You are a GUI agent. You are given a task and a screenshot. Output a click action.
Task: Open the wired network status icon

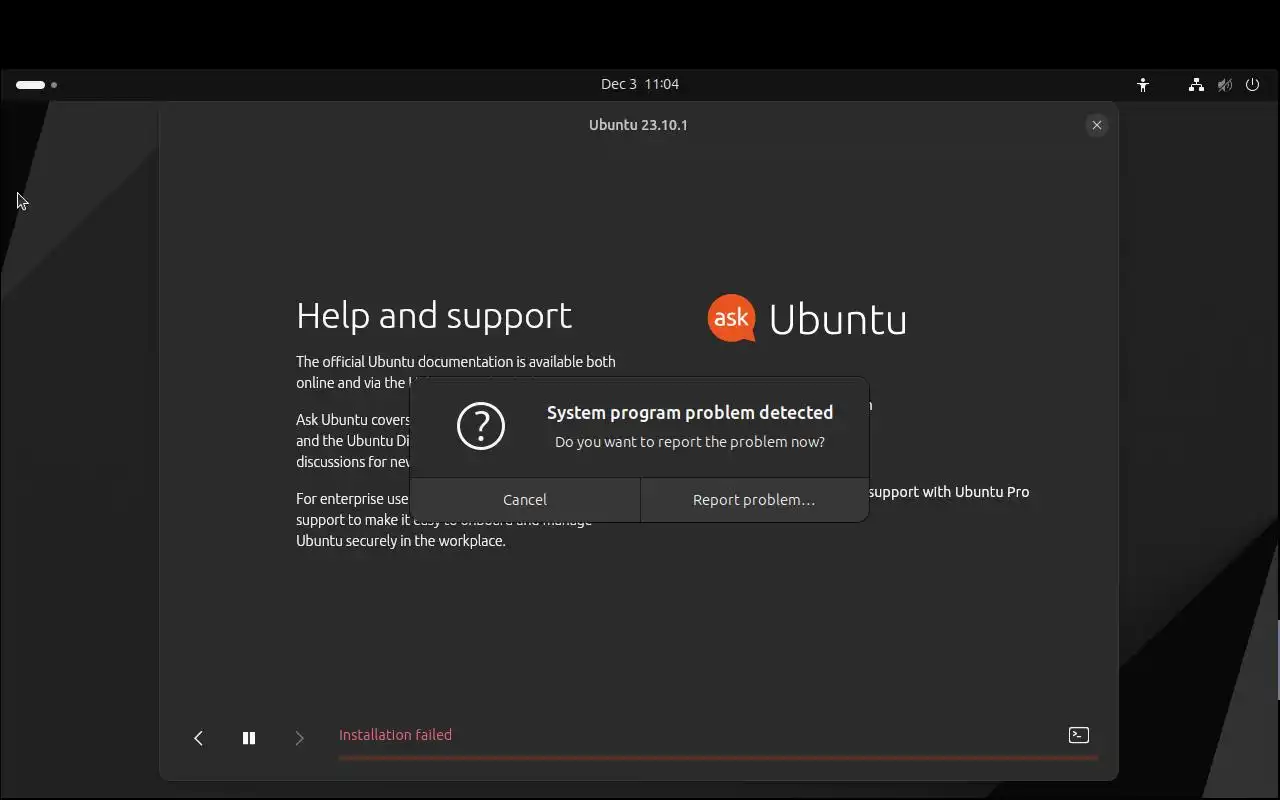point(1196,85)
